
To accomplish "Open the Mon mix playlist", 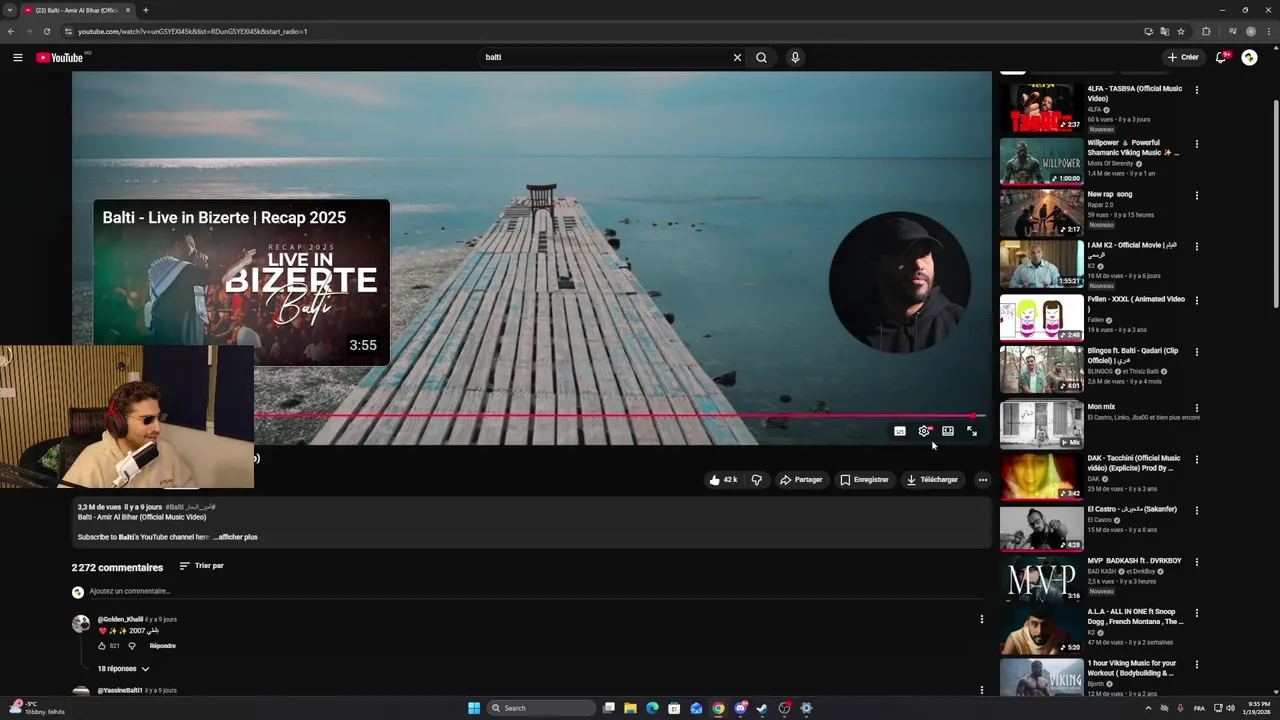I will point(1041,423).
